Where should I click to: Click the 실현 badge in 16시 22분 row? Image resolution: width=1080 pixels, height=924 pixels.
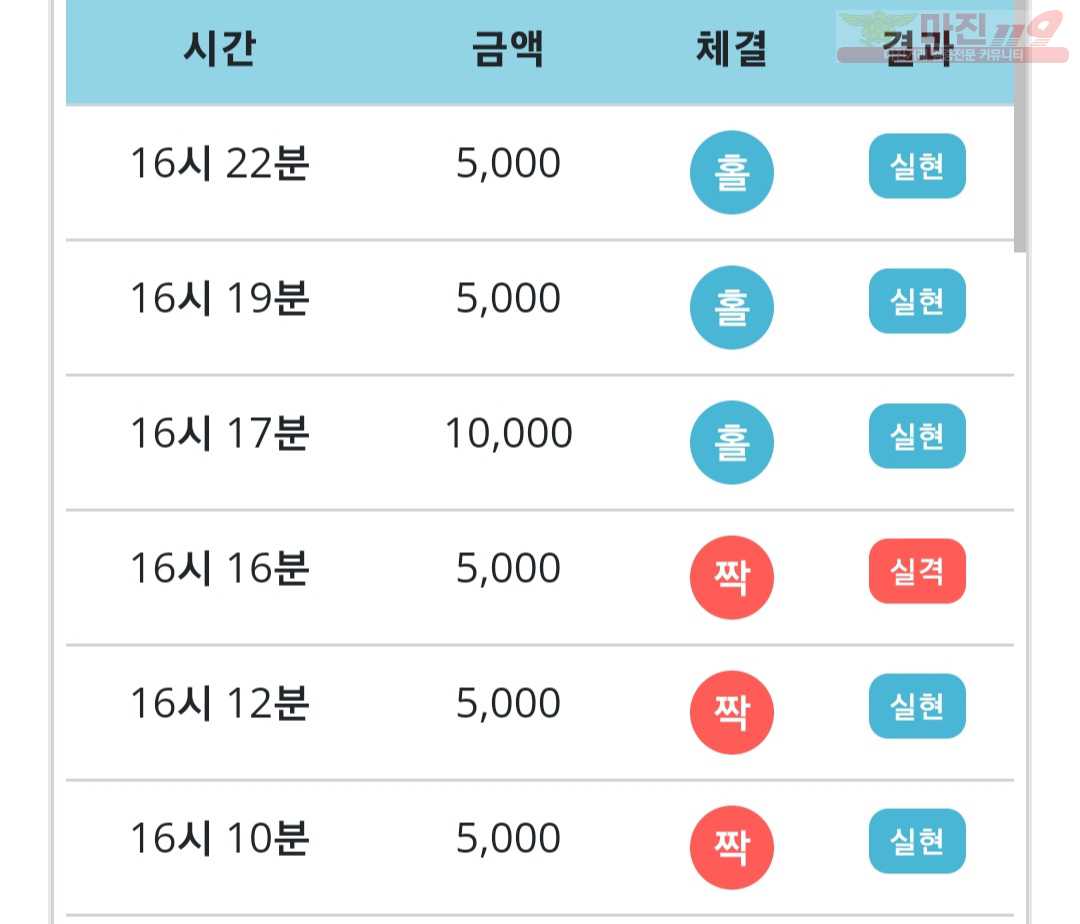[917, 166]
